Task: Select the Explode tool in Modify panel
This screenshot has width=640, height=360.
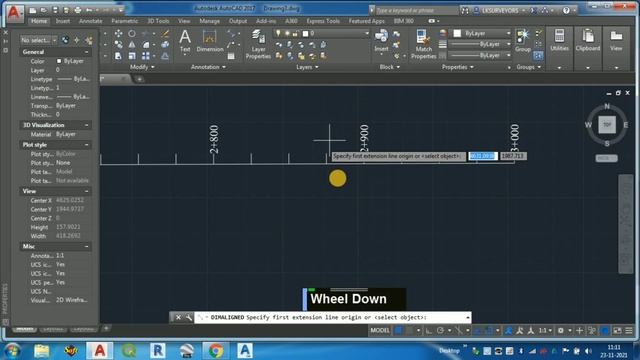Action: pyautogui.click(x=165, y=44)
